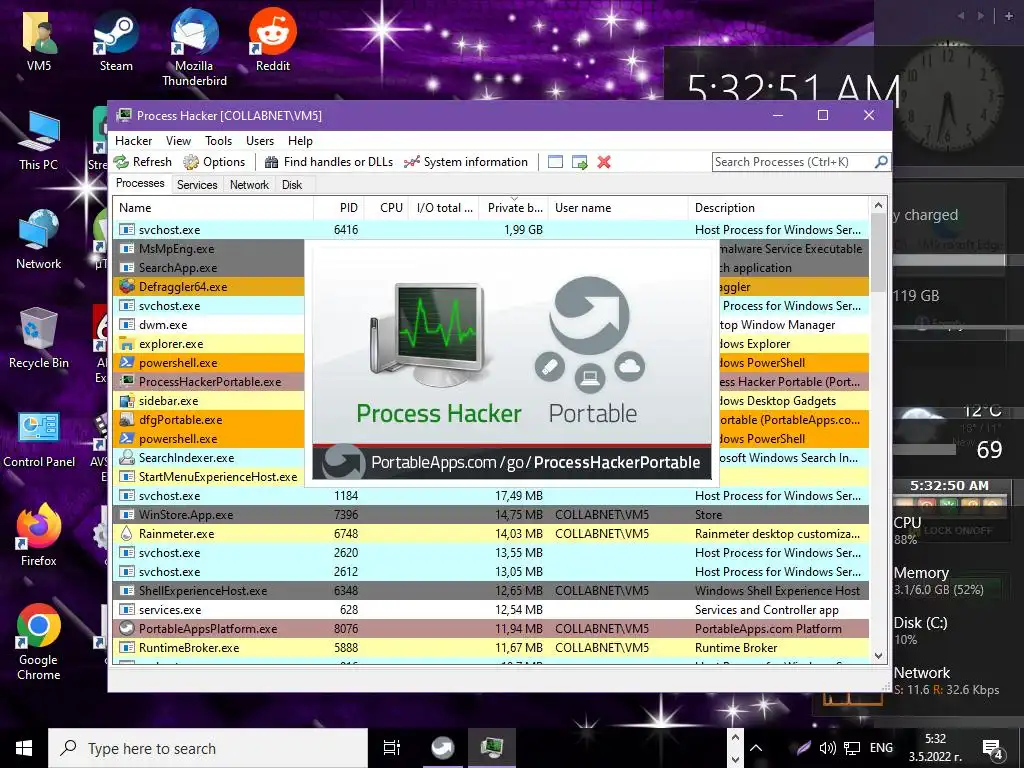Screen dimensions: 1024x768
Task: Open the Steam desktop shortcut
Action: tap(116, 40)
